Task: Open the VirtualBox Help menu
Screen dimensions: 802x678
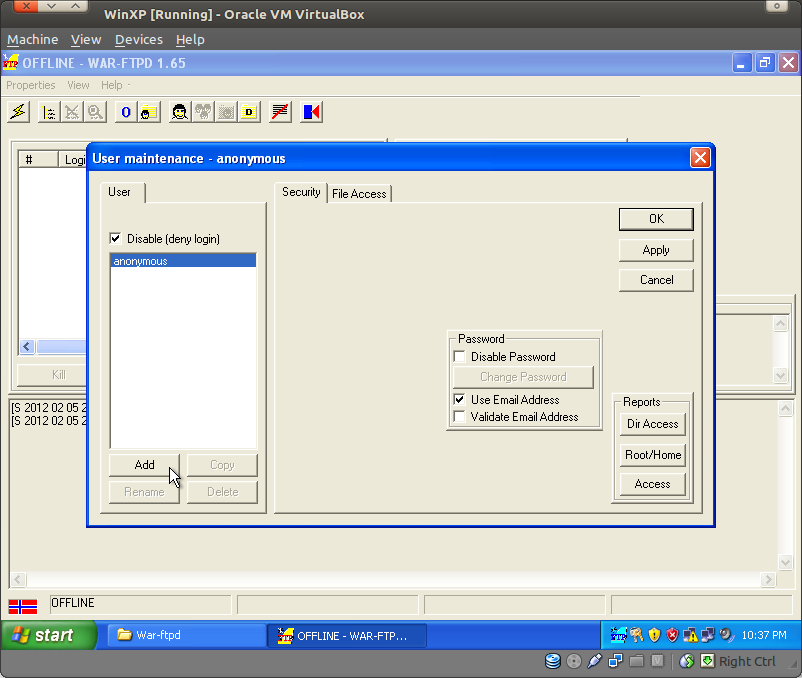Action: [x=190, y=39]
